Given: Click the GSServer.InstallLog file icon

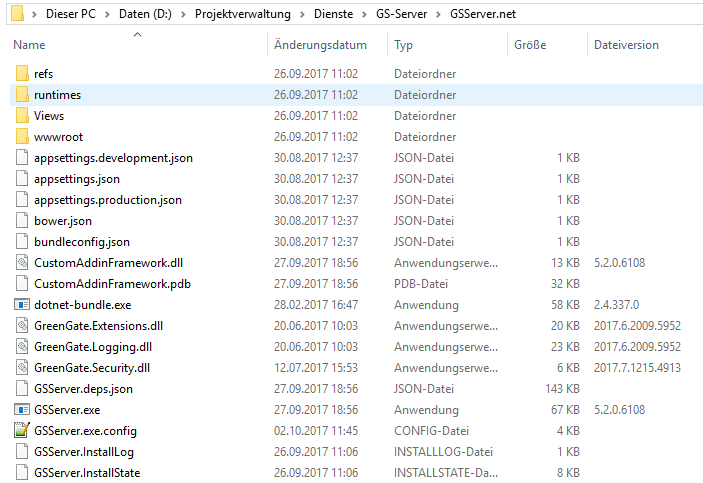Looking at the screenshot, I should (x=22, y=452).
